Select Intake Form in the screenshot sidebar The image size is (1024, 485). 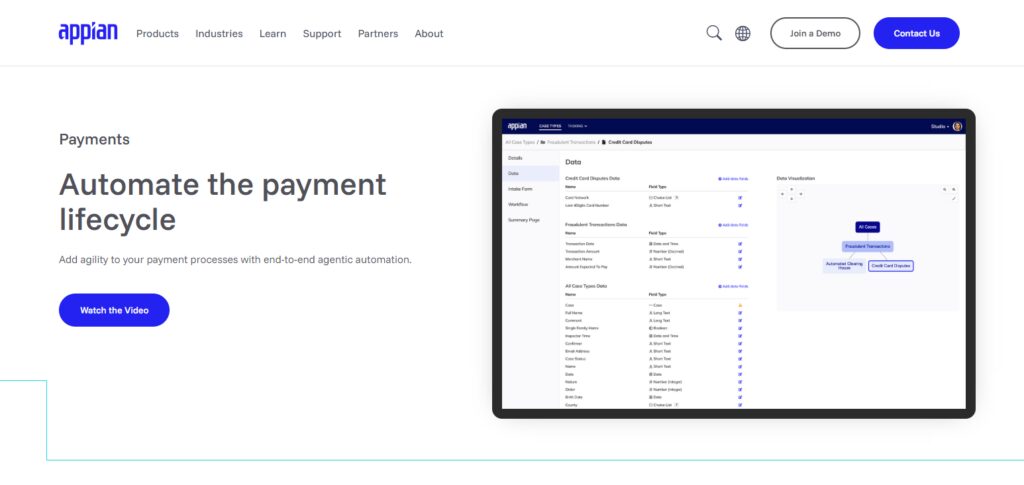(531, 189)
